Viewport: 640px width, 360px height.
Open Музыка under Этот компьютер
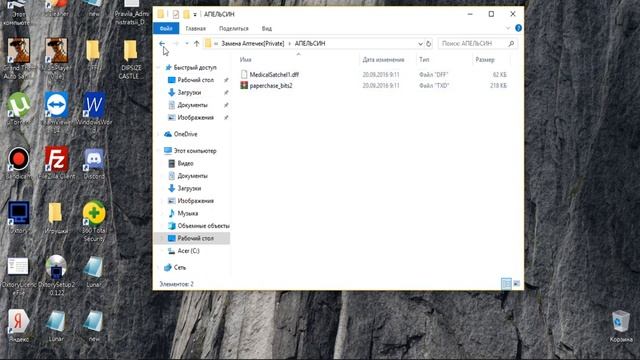tap(187, 213)
